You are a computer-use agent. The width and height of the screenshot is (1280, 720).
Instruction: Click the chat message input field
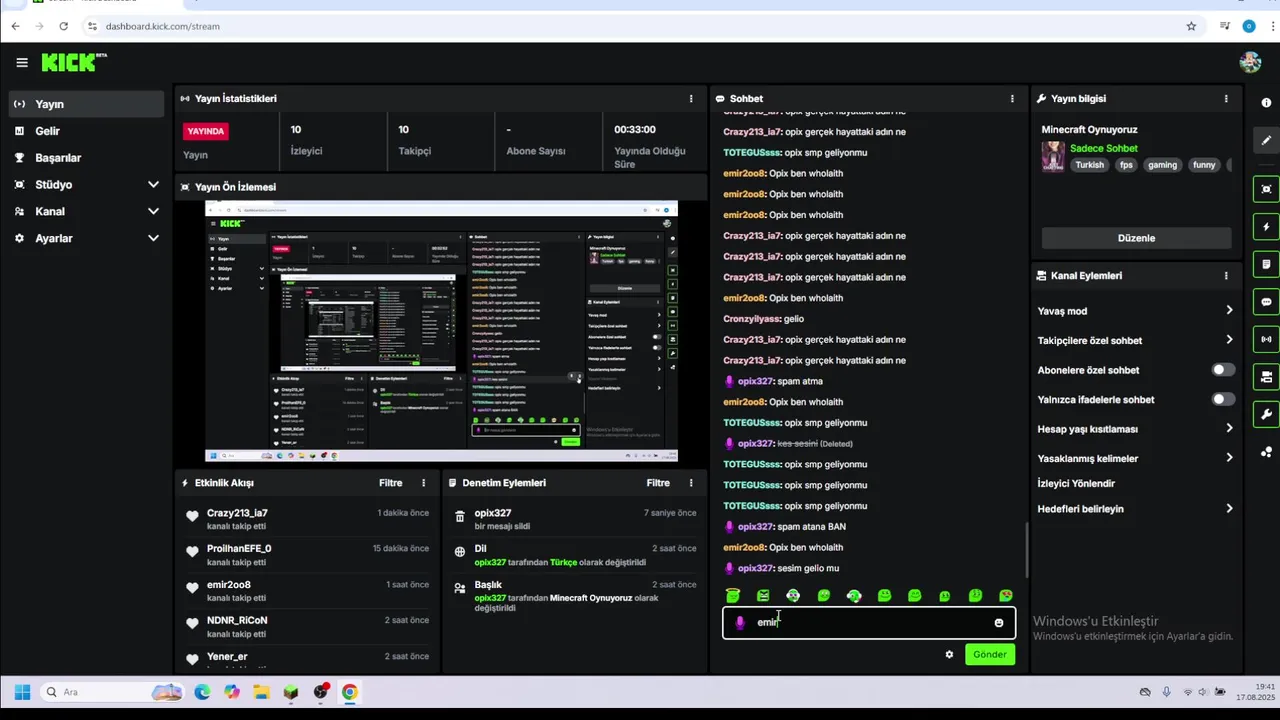[869, 623]
